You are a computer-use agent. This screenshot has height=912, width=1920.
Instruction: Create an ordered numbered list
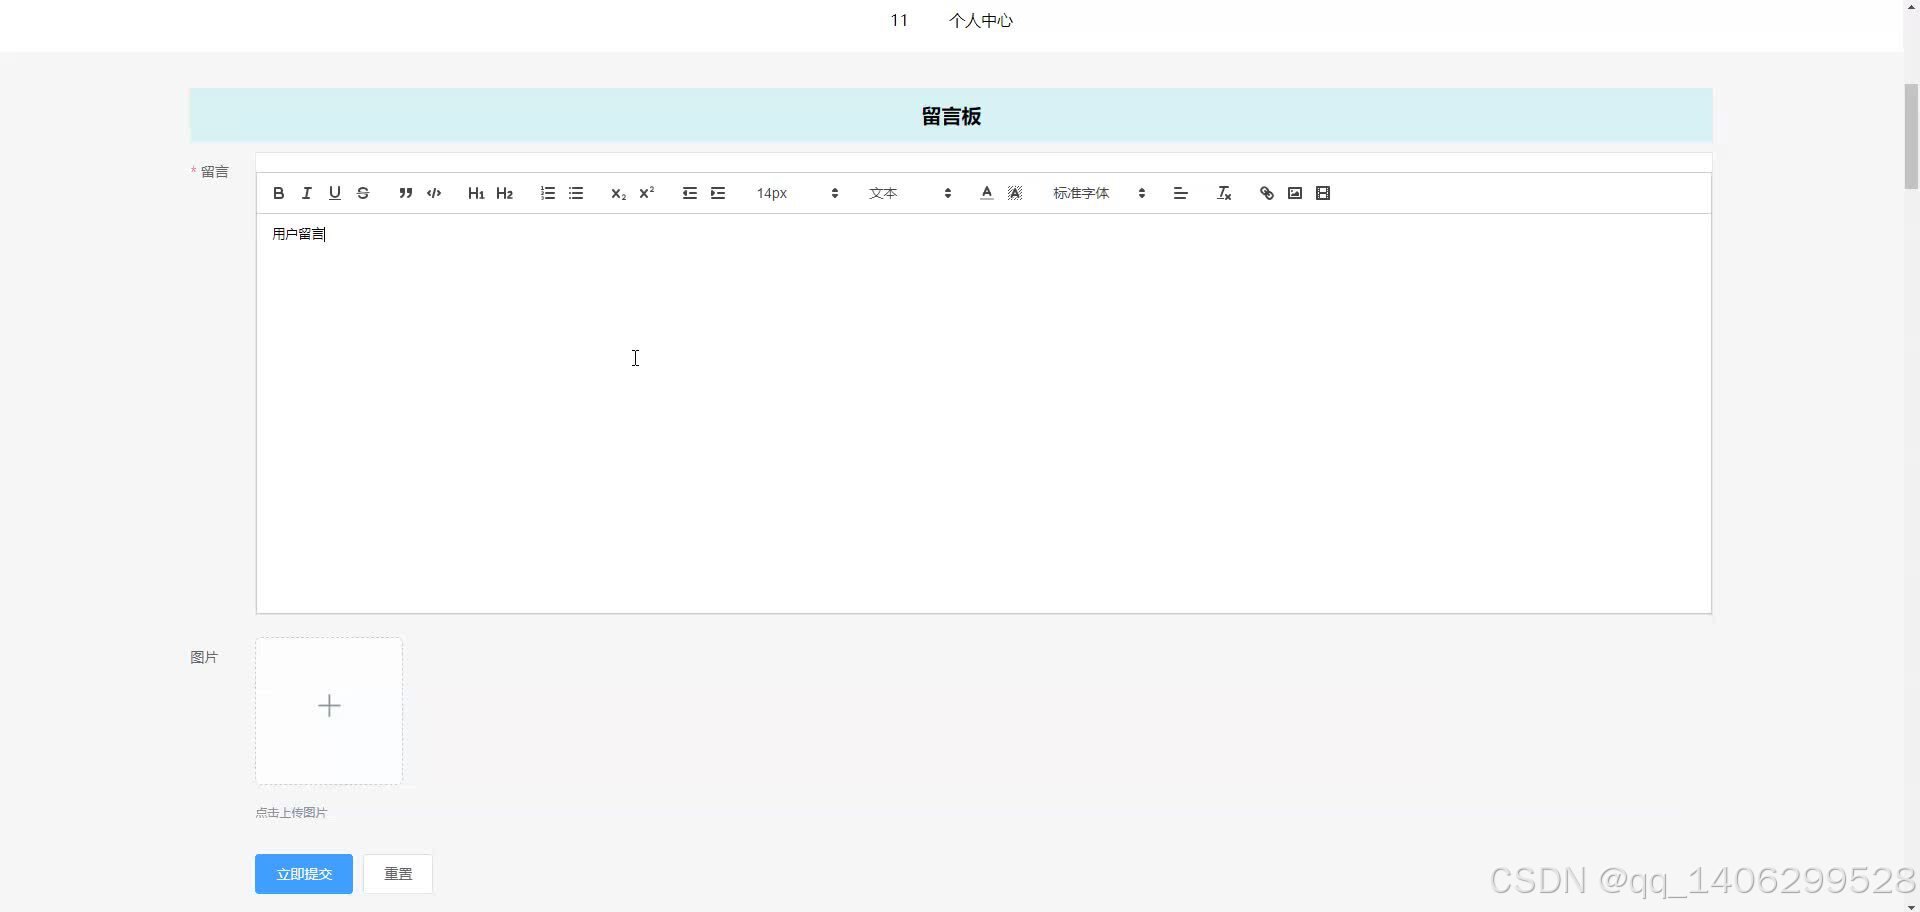pos(548,193)
